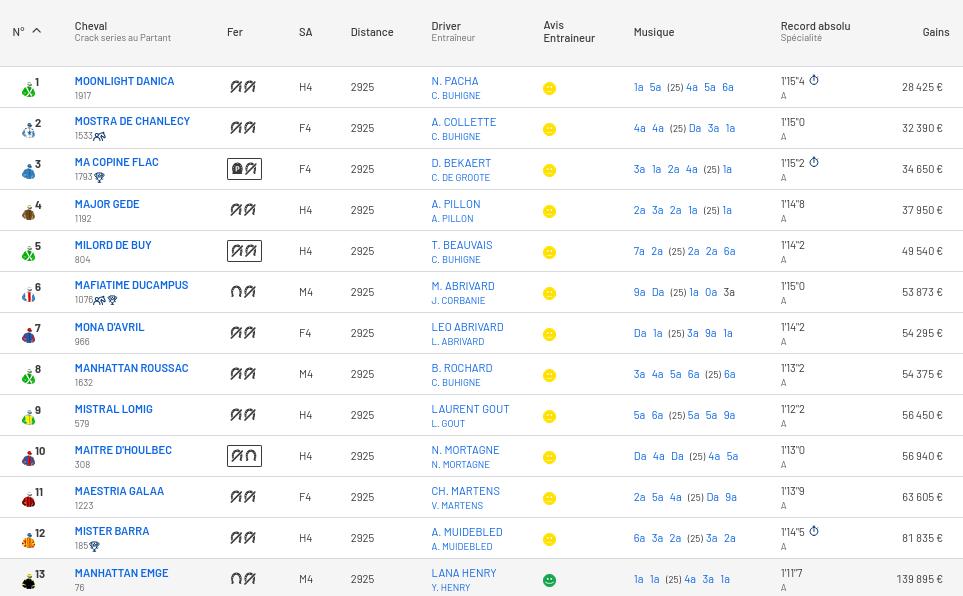Sort the table by Gains column
The height and width of the screenshot is (596, 963).
coord(935,32)
